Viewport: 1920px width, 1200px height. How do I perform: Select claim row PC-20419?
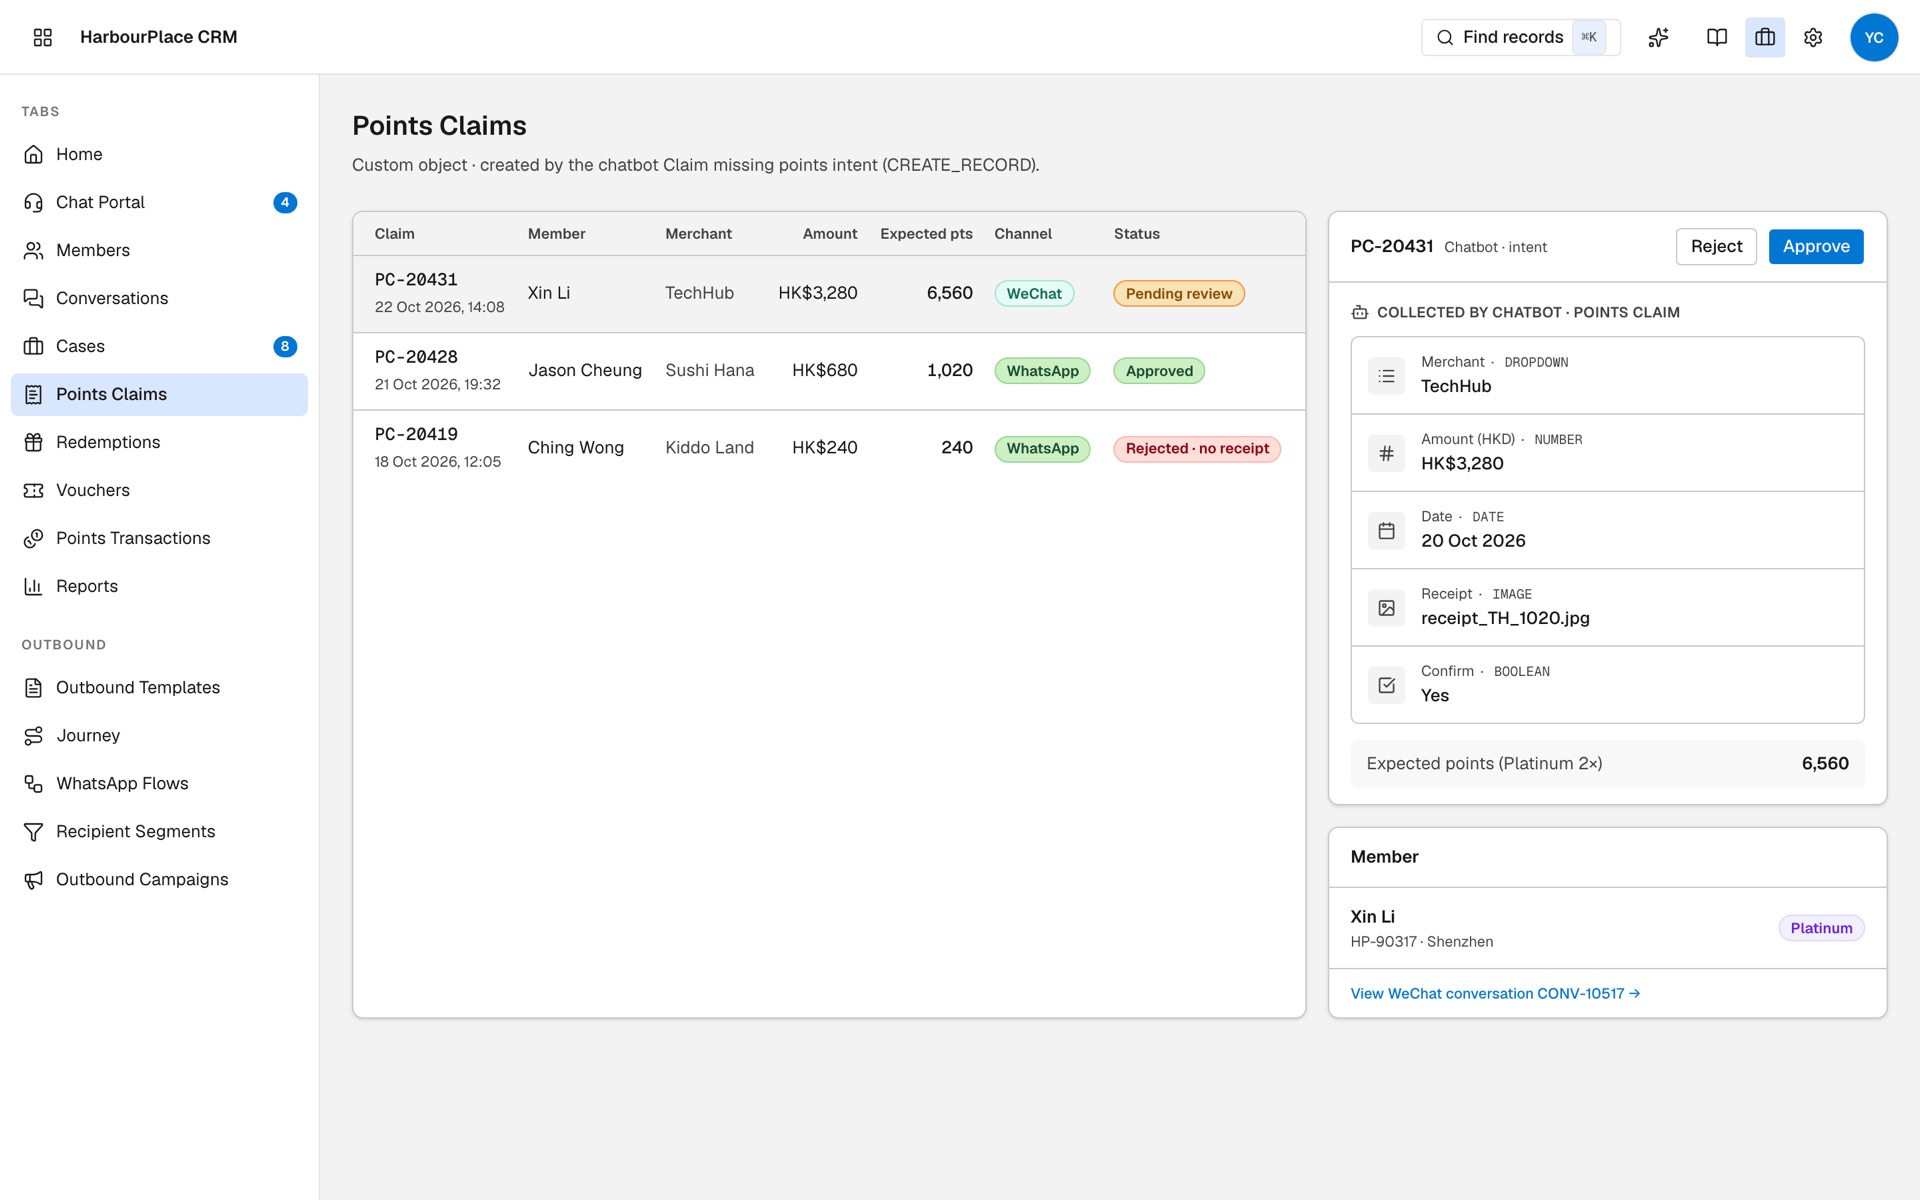(x=829, y=448)
